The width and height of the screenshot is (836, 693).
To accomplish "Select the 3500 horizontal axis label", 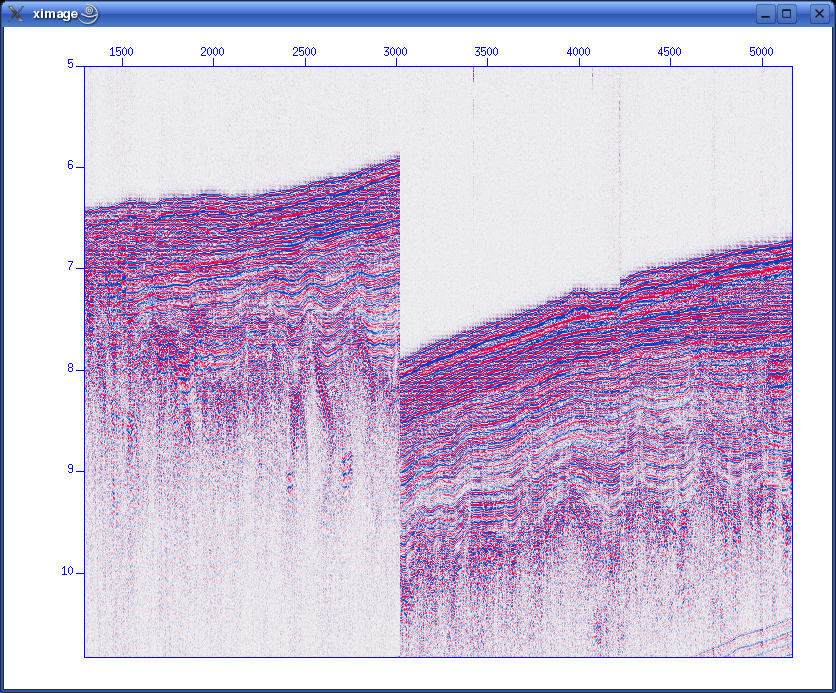I will 486,51.
